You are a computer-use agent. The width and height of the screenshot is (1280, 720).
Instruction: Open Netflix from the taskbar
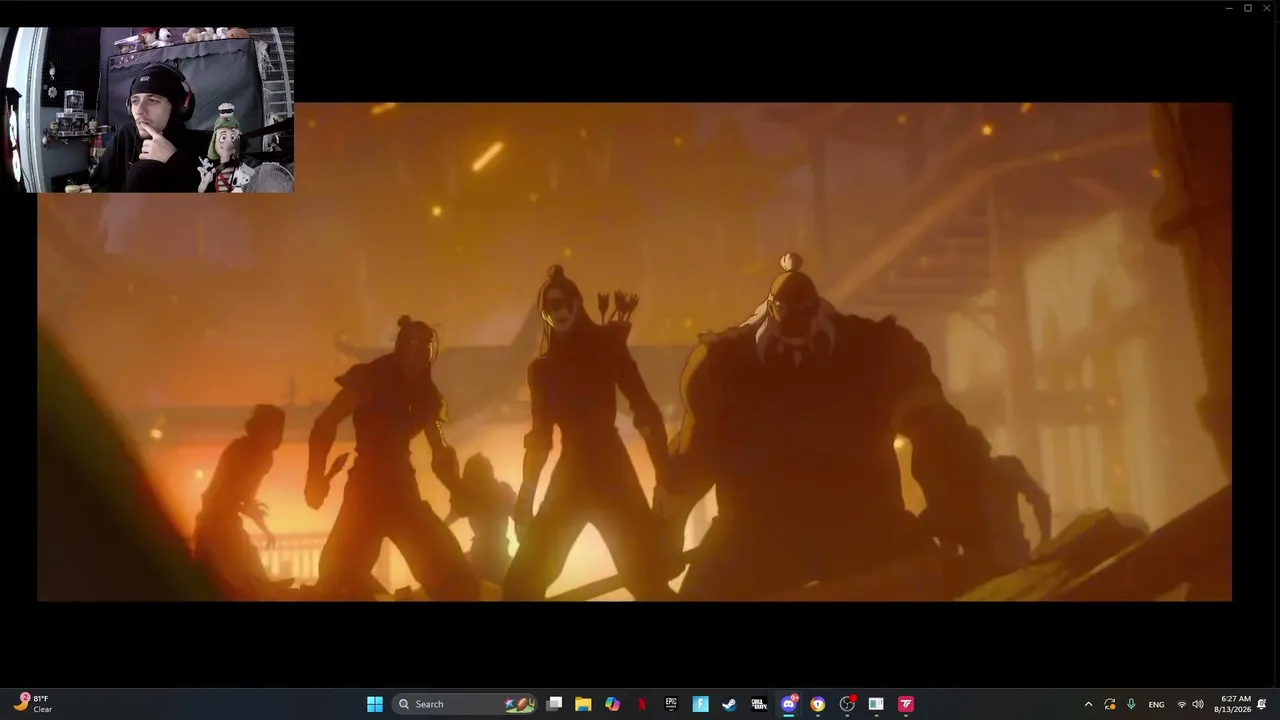(641, 704)
